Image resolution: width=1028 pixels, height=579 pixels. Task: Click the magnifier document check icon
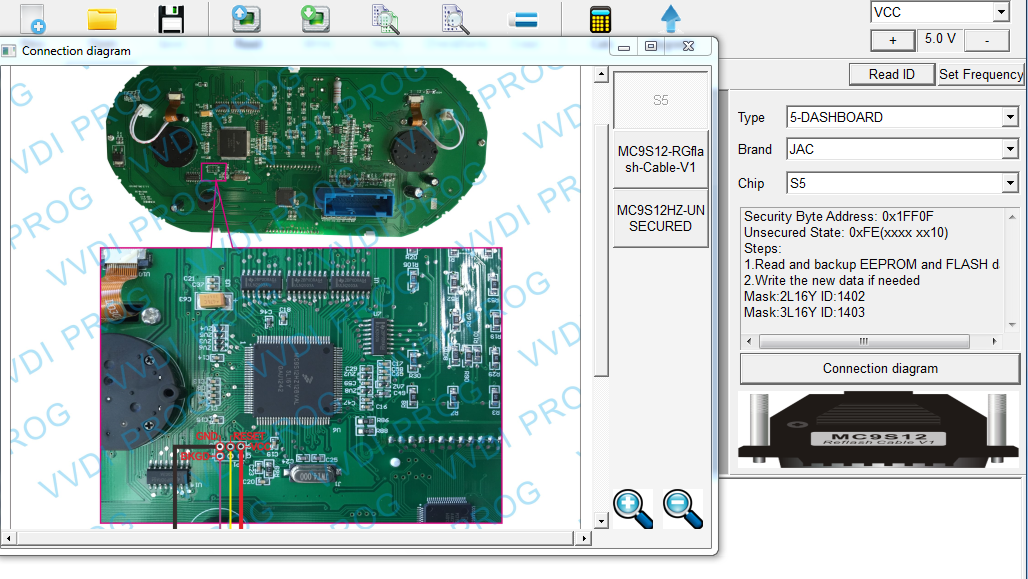point(455,19)
